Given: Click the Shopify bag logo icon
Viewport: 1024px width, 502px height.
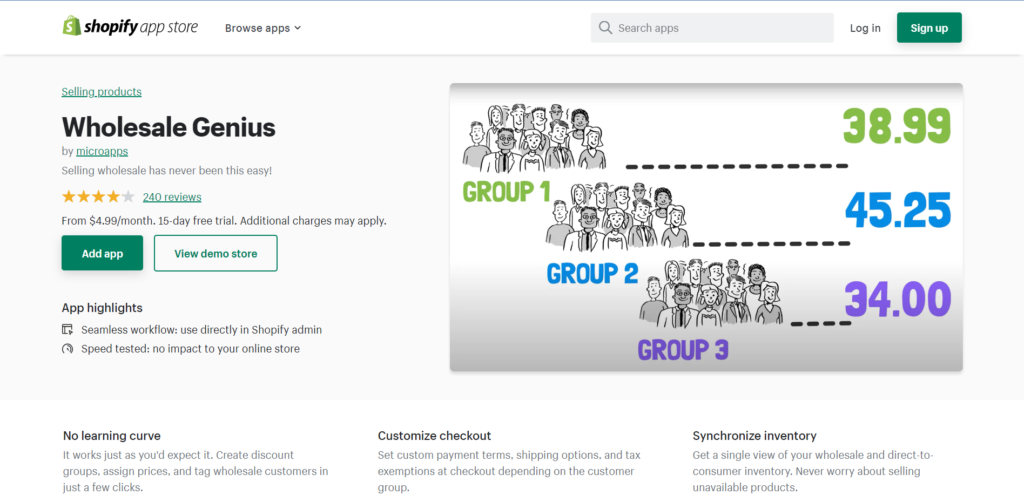Looking at the screenshot, I should pos(72,27).
